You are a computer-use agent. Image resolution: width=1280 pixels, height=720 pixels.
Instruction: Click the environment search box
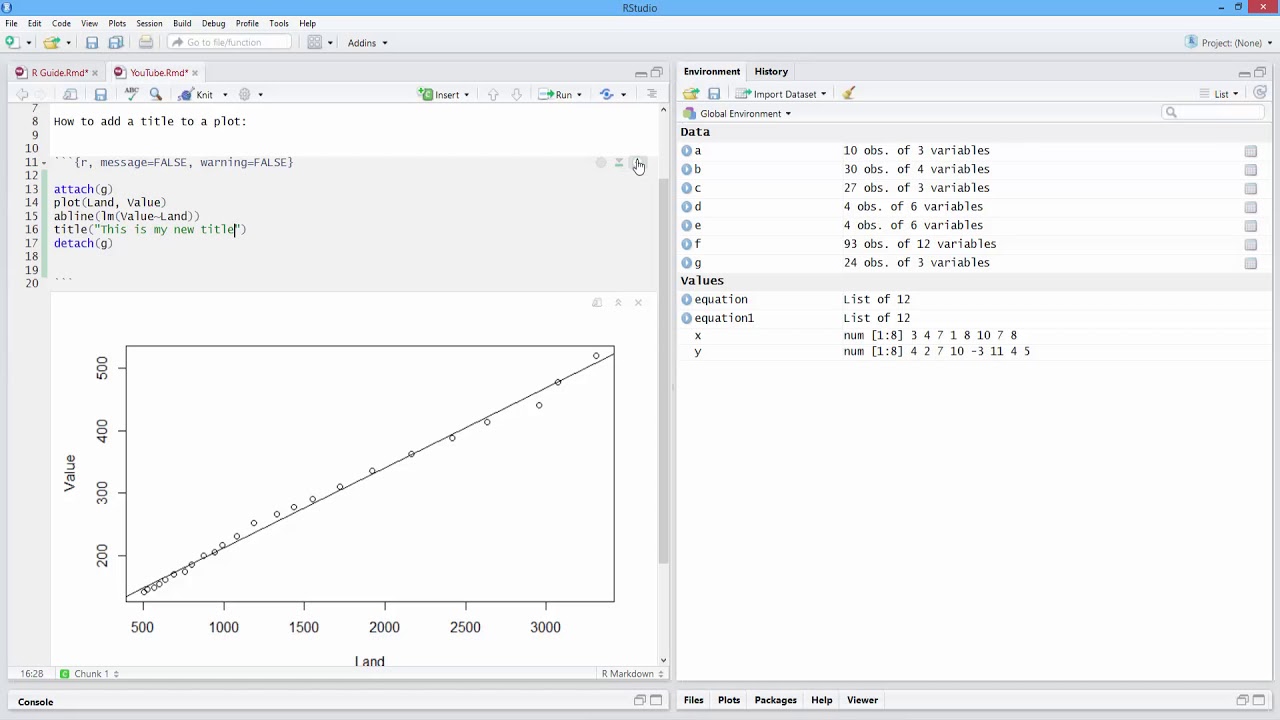click(1214, 112)
